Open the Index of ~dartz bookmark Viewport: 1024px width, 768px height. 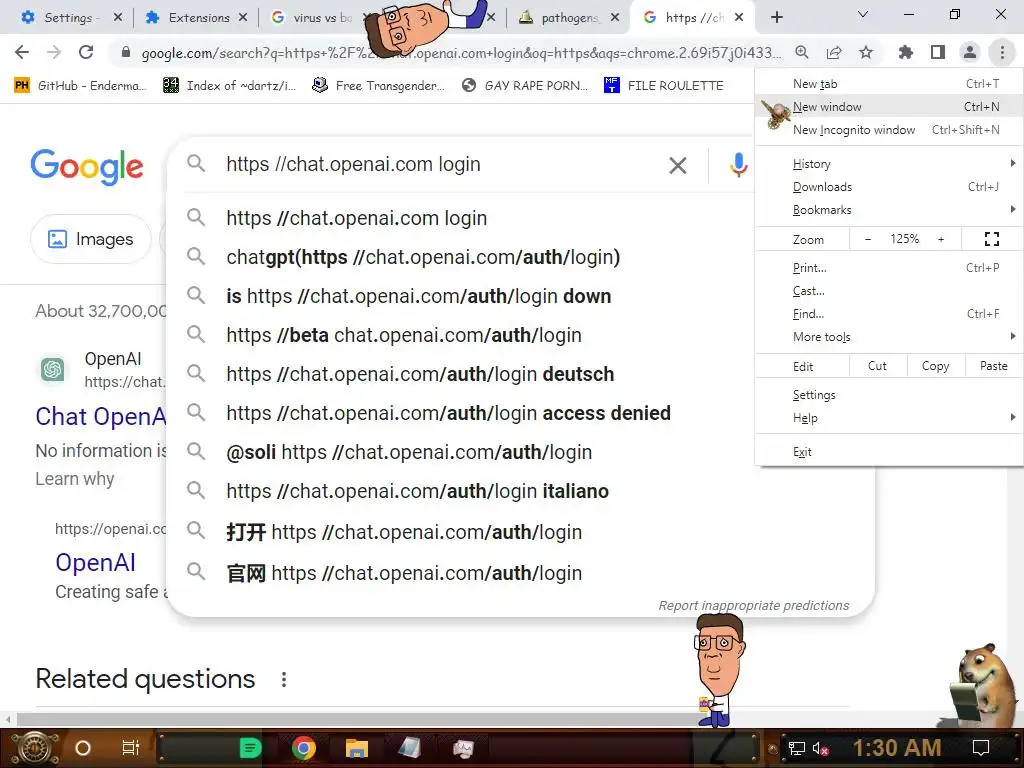tap(229, 86)
